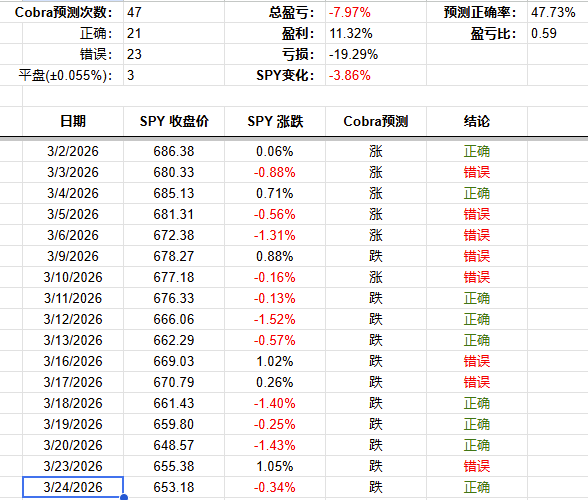
Task: Select closing price 653.18
Action: 174,487
